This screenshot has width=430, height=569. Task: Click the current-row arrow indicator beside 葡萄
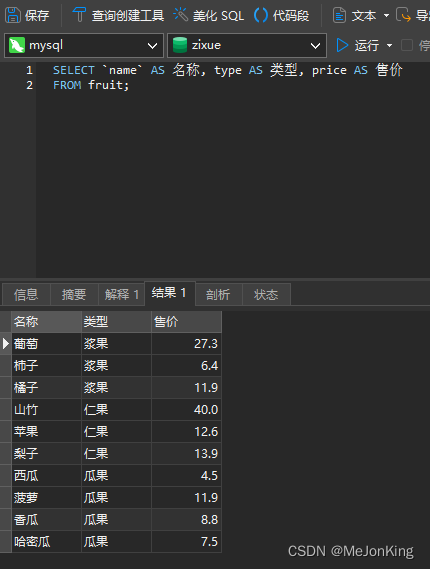pyautogui.click(x=5, y=343)
